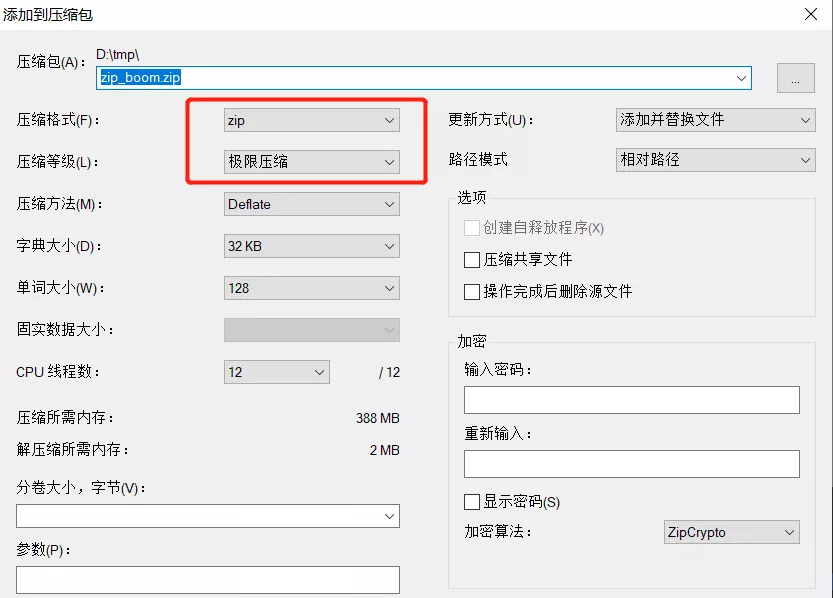The image size is (833, 598).
Task: Open the 压缩方法 Deflate dropdown
Action: point(312,204)
